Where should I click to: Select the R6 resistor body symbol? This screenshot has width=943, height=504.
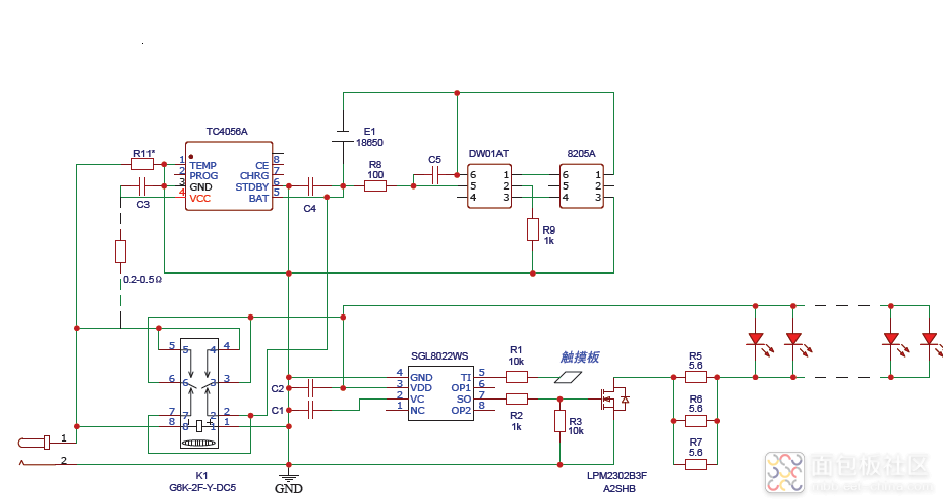(696, 421)
